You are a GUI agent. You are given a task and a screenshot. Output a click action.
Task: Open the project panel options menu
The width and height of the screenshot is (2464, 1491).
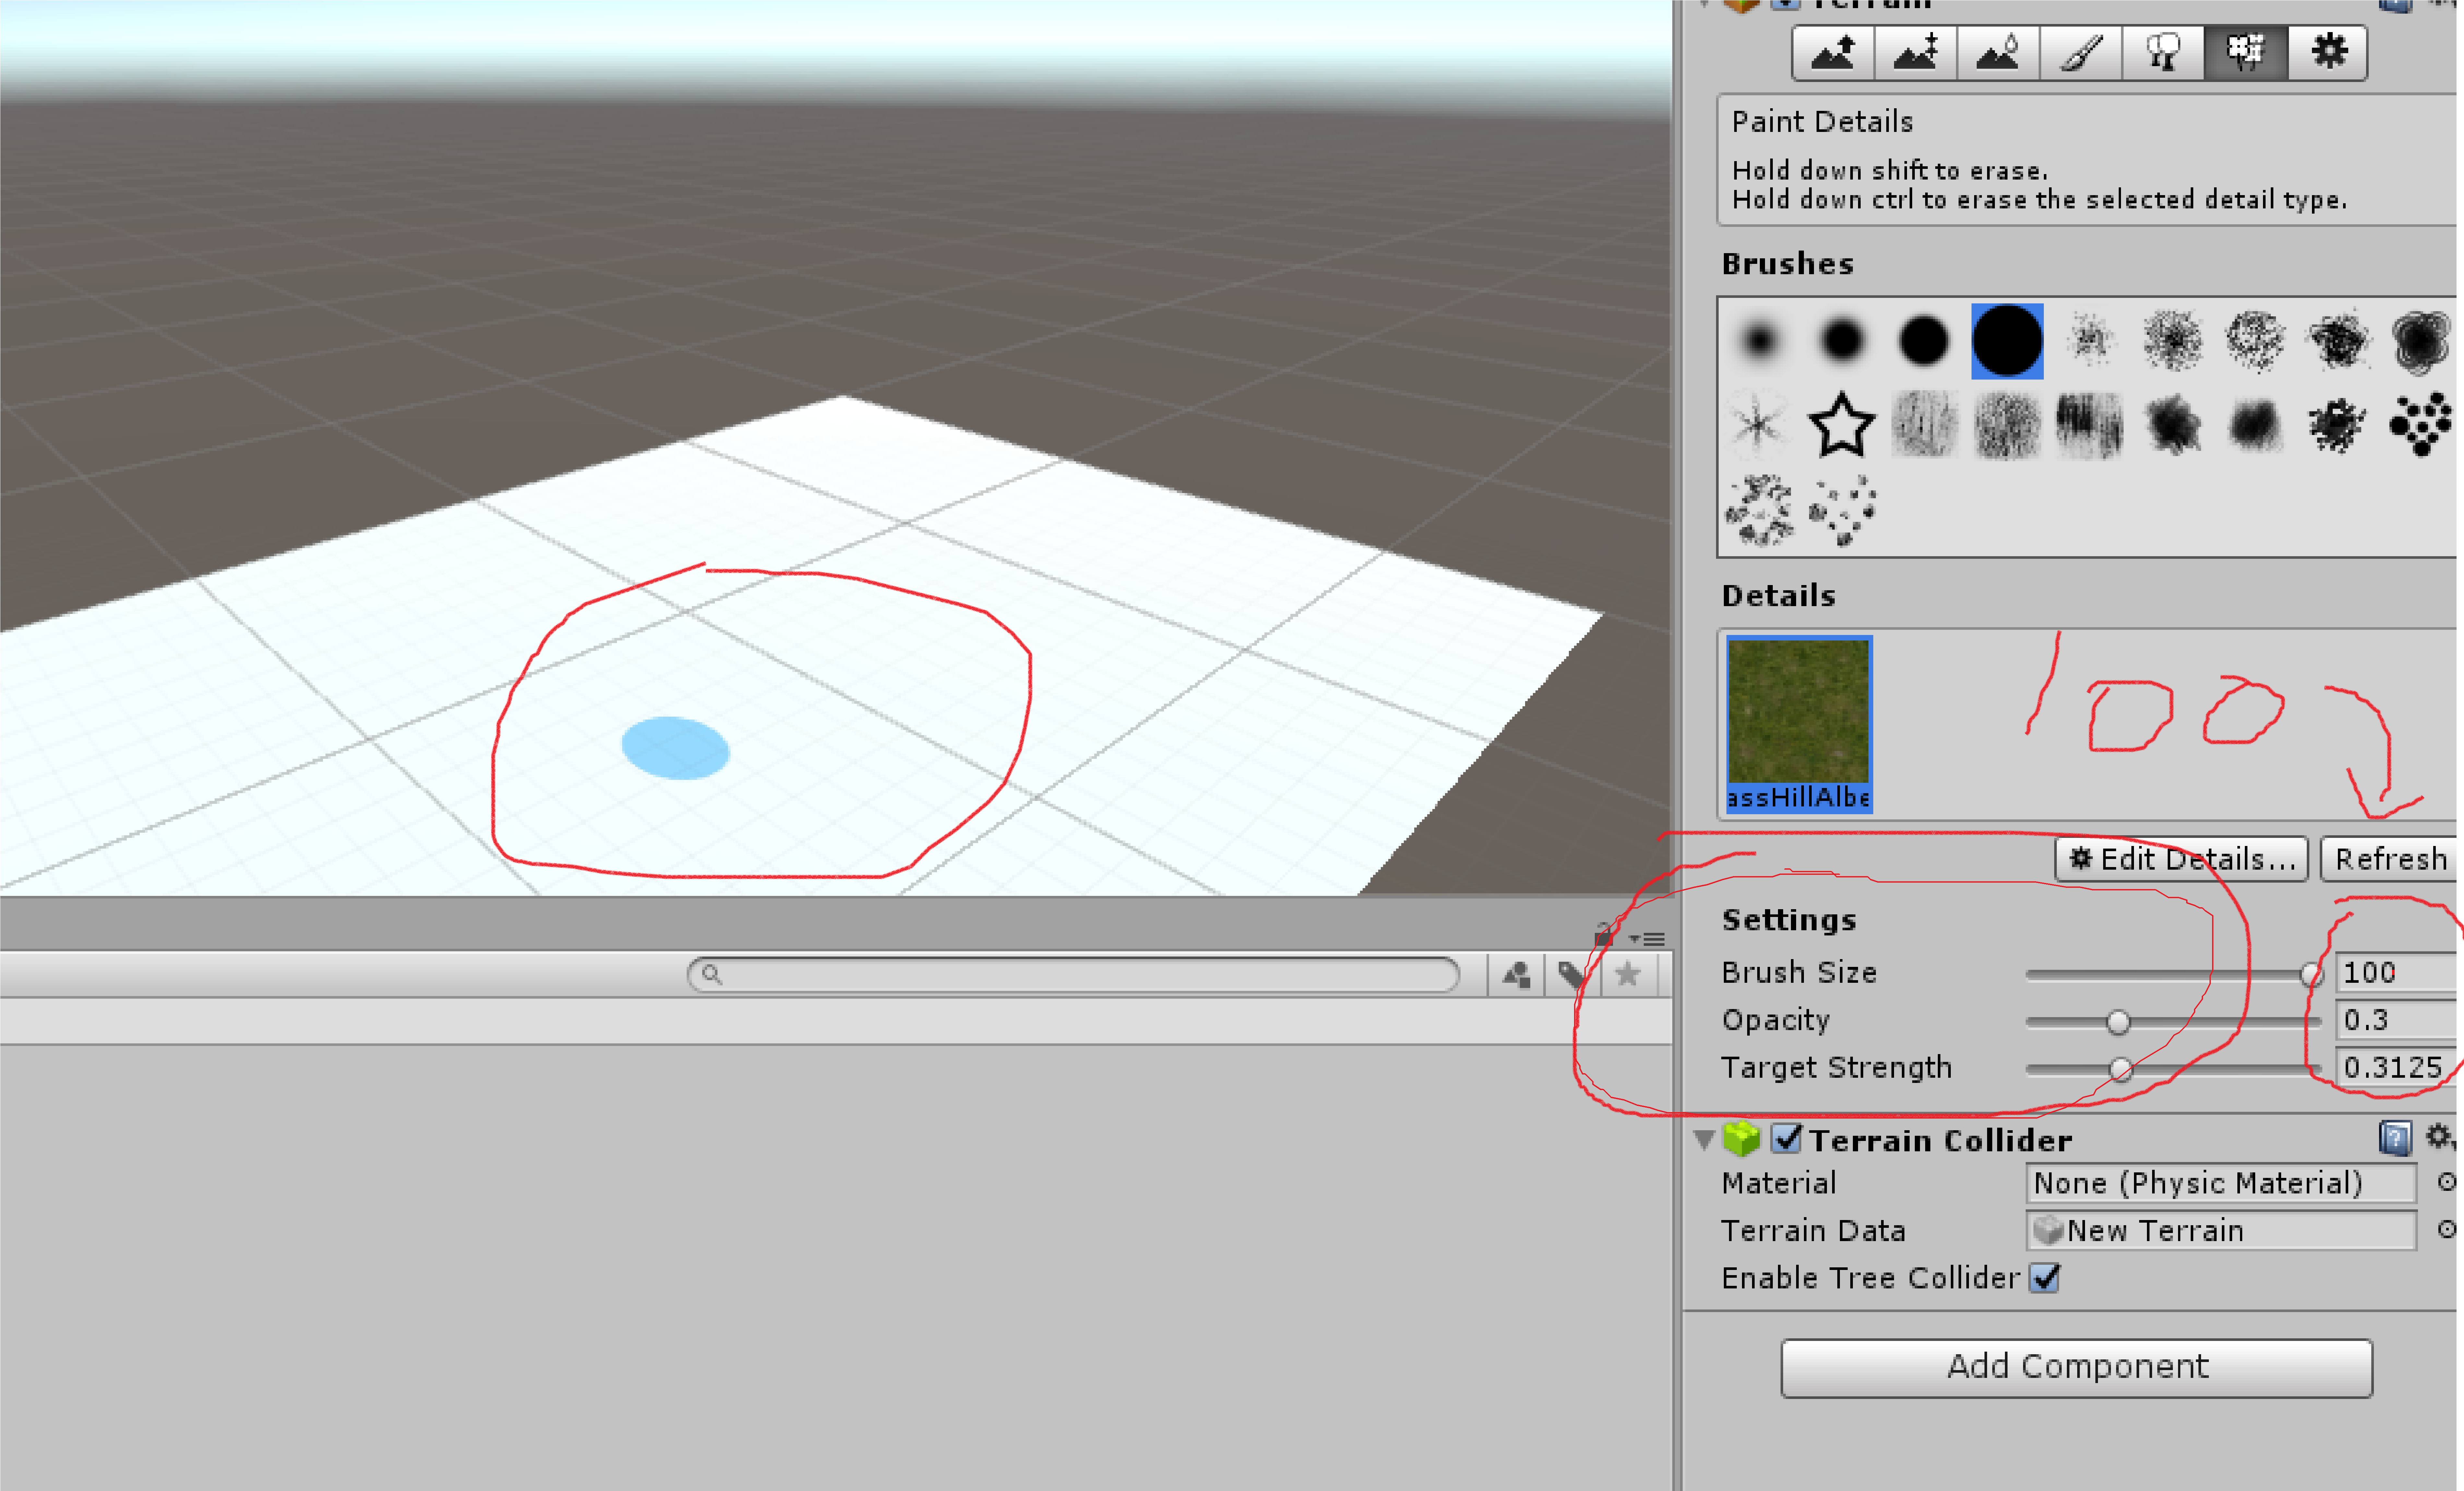coord(1647,939)
